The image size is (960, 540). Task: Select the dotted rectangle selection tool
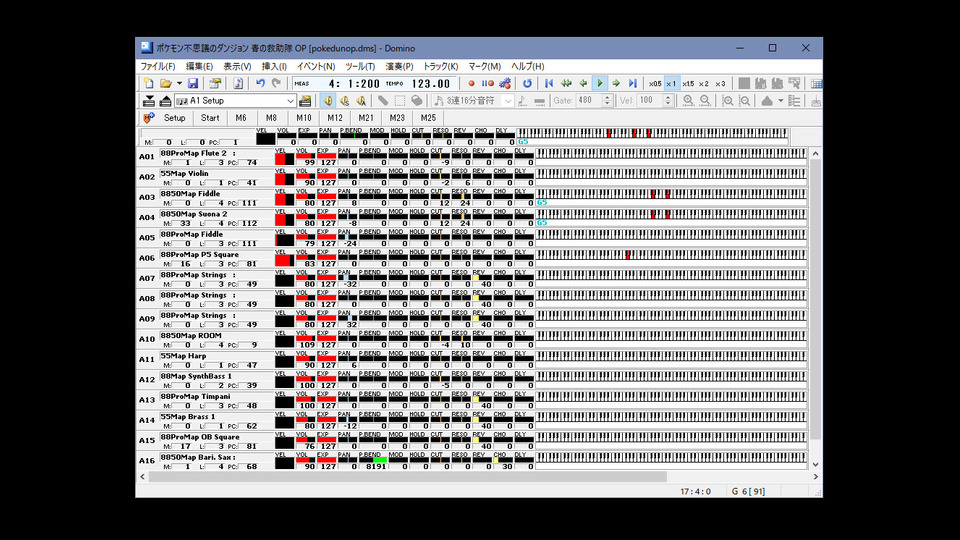400,100
